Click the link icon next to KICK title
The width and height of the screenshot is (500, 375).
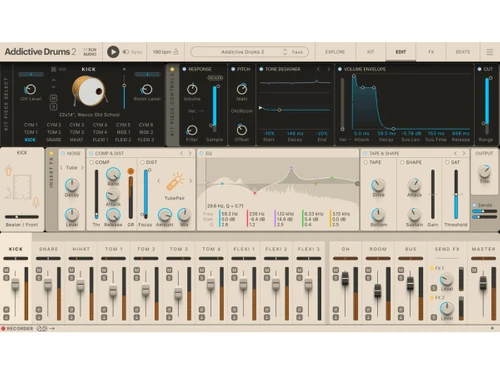click(62, 69)
